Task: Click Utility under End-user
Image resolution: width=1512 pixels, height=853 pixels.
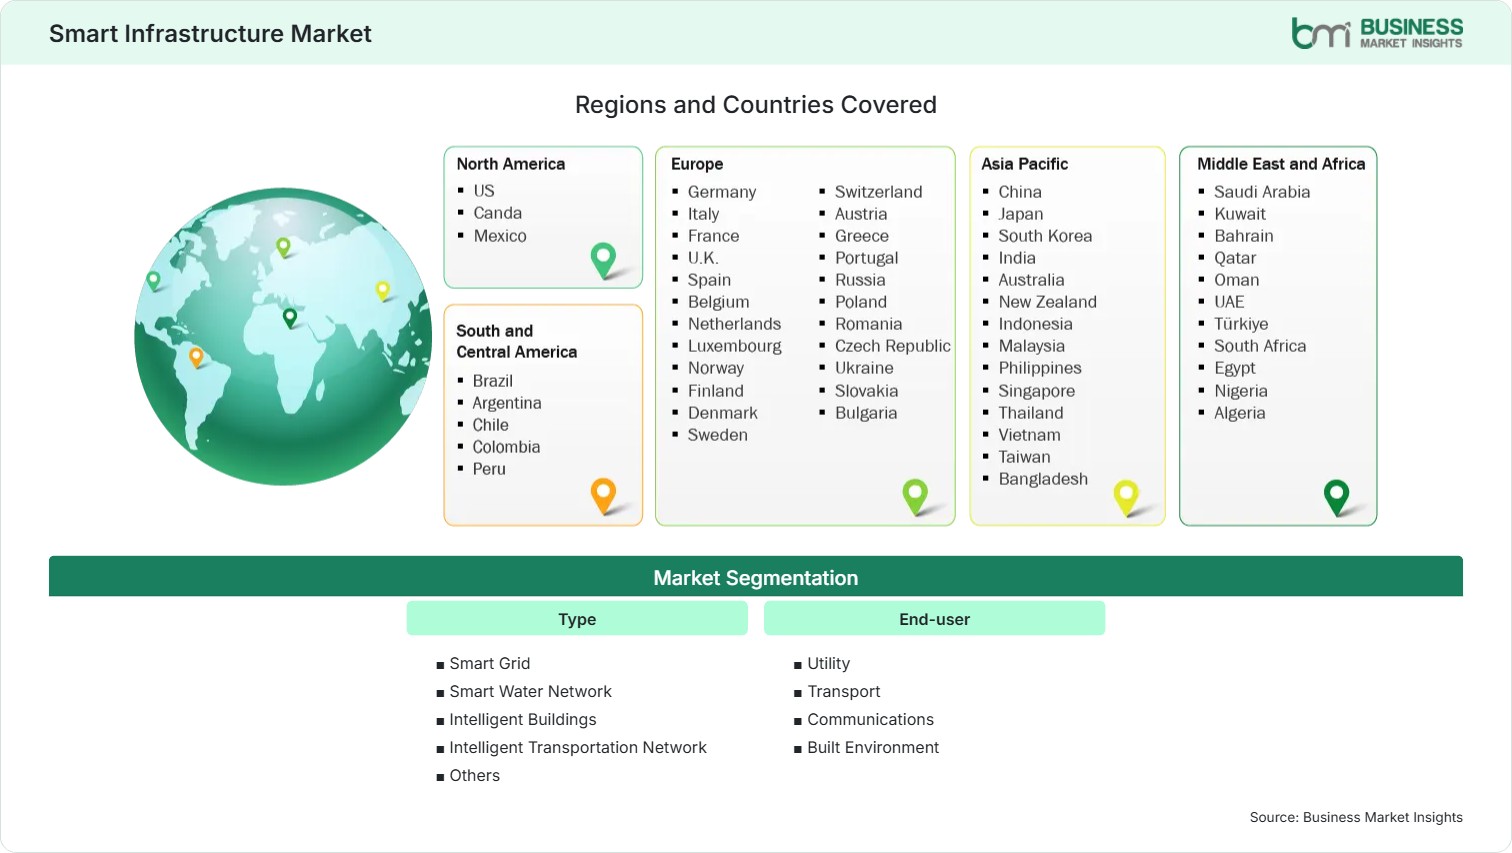Action: point(829,664)
